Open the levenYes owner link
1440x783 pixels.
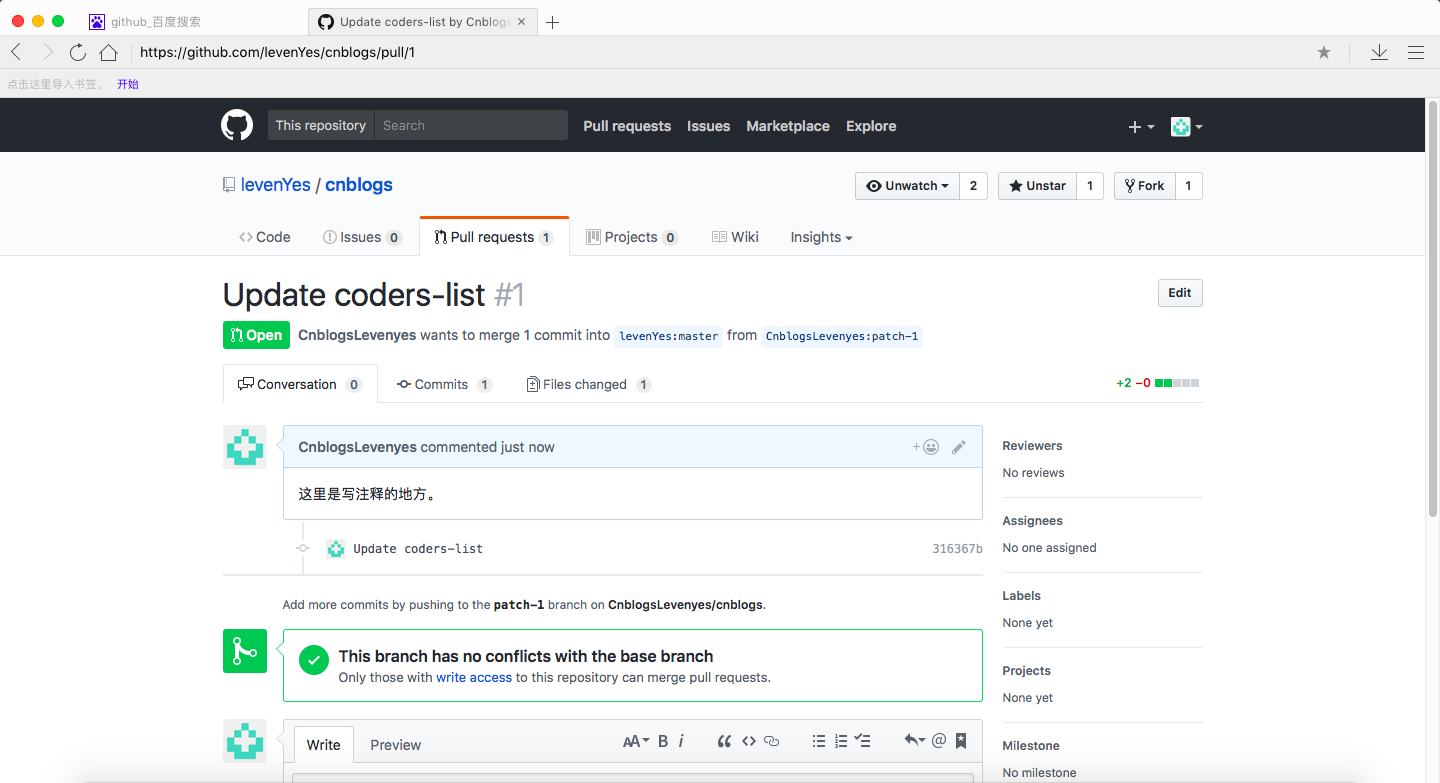pos(276,185)
